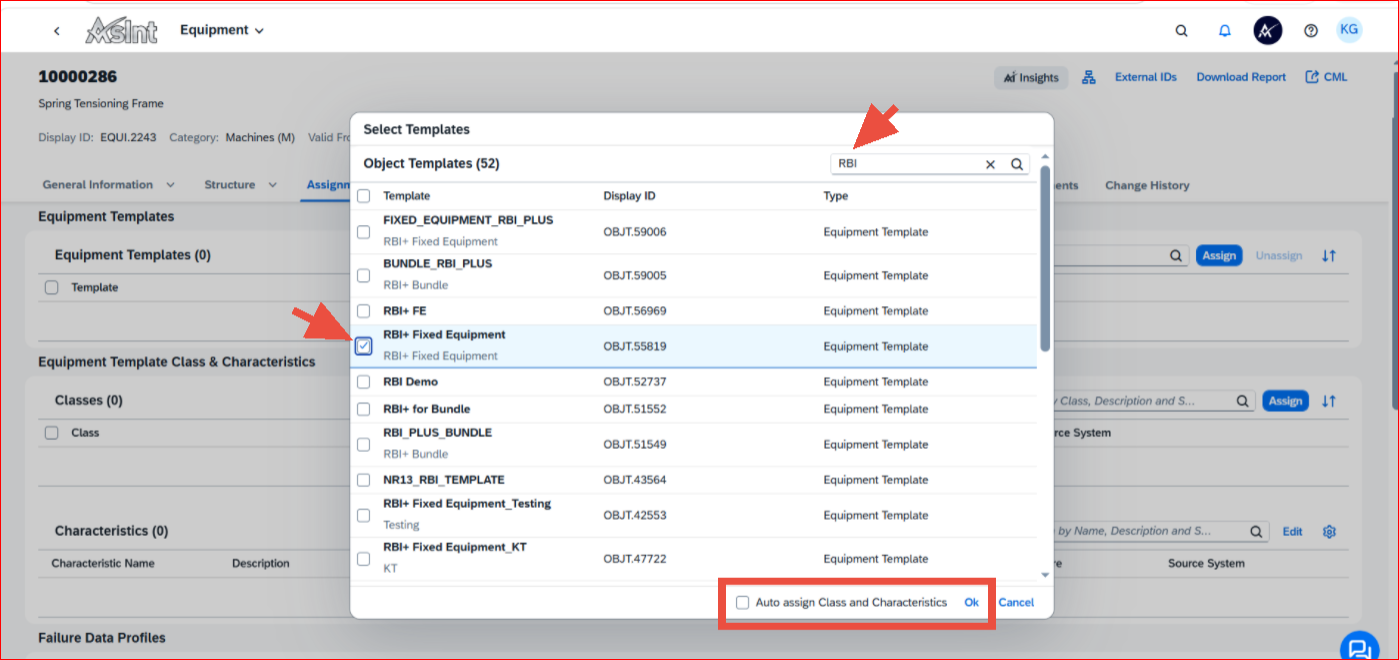Edit characteristics link

(x=1293, y=531)
